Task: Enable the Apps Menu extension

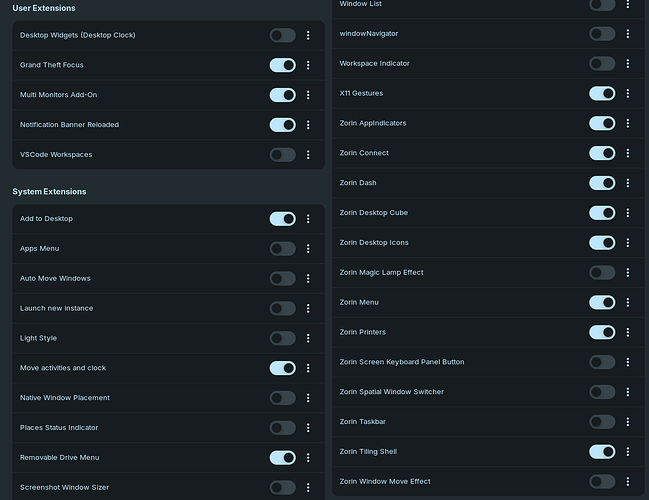Action: pos(283,248)
